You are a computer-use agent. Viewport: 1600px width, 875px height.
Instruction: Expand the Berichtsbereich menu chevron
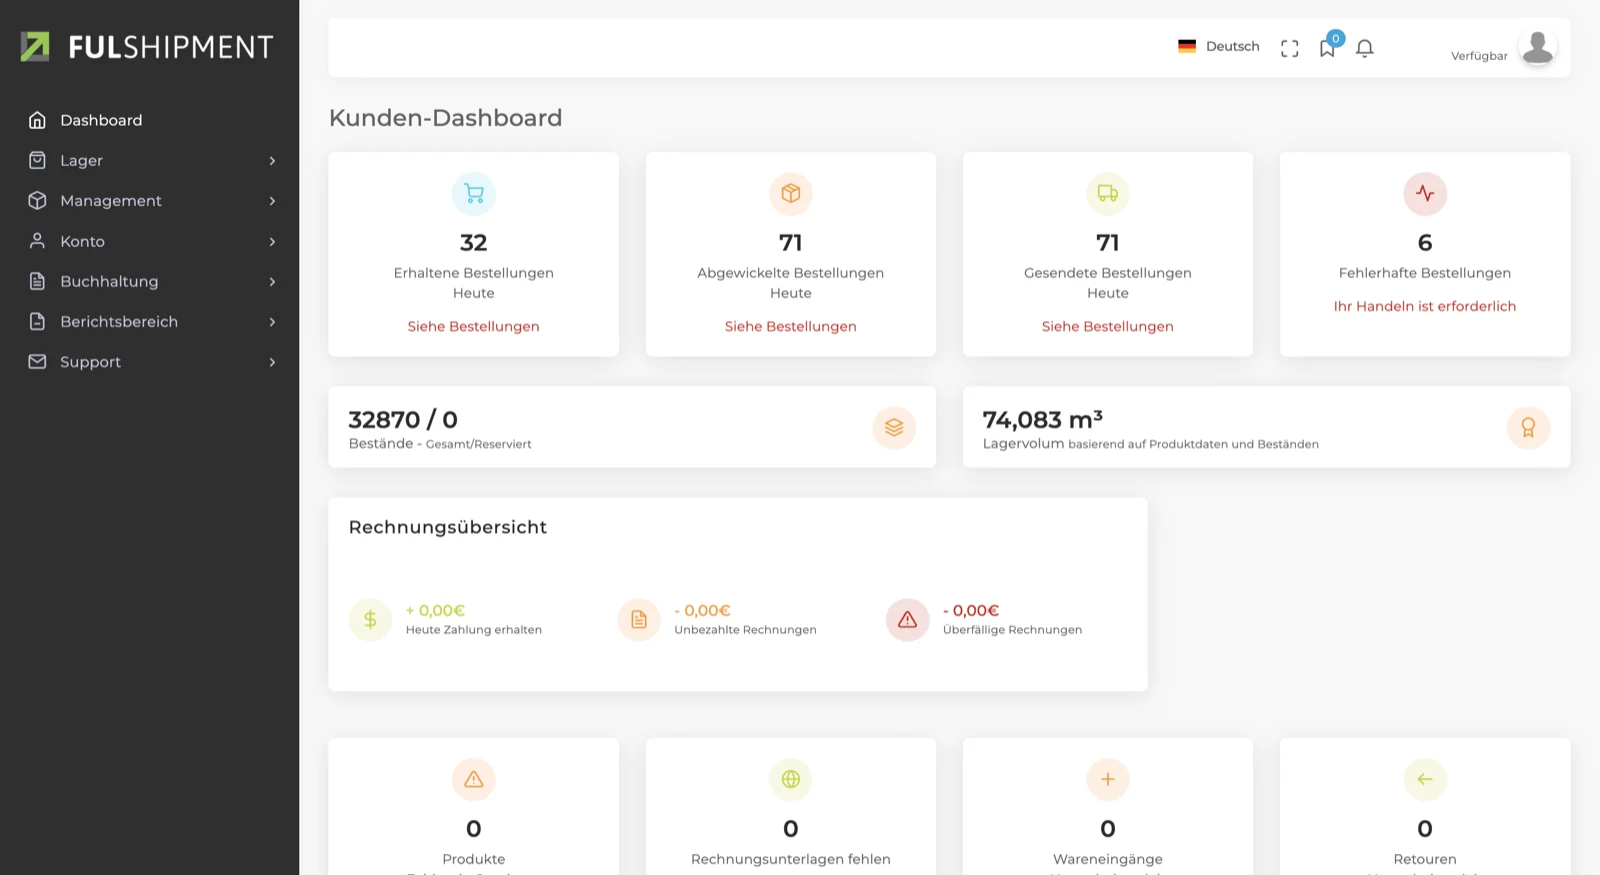pos(272,322)
